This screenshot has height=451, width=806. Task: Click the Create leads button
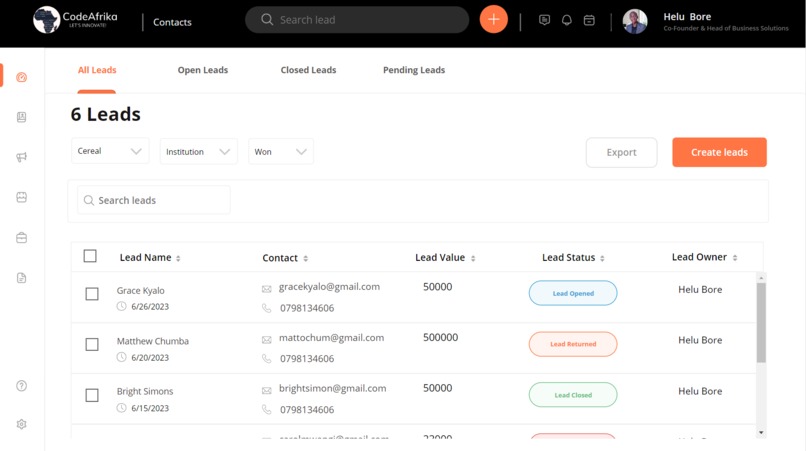pyautogui.click(x=719, y=152)
